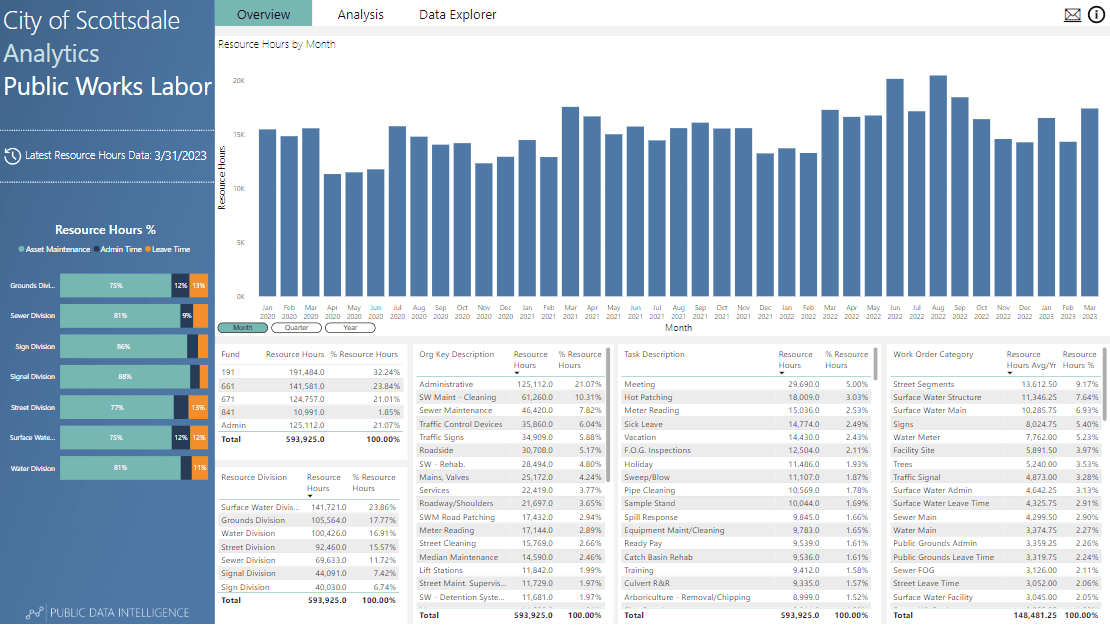Click Water Division 11% Leave Time segment
Image resolution: width=1110 pixels, height=625 pixels.
[200, 468]
